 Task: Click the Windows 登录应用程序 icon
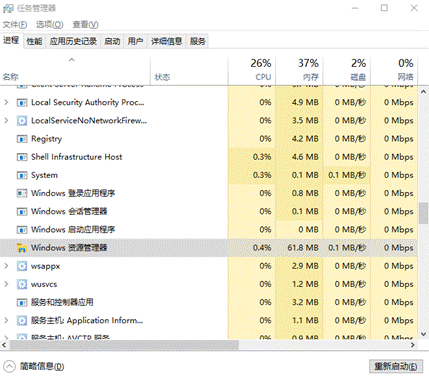coord(22,193)
